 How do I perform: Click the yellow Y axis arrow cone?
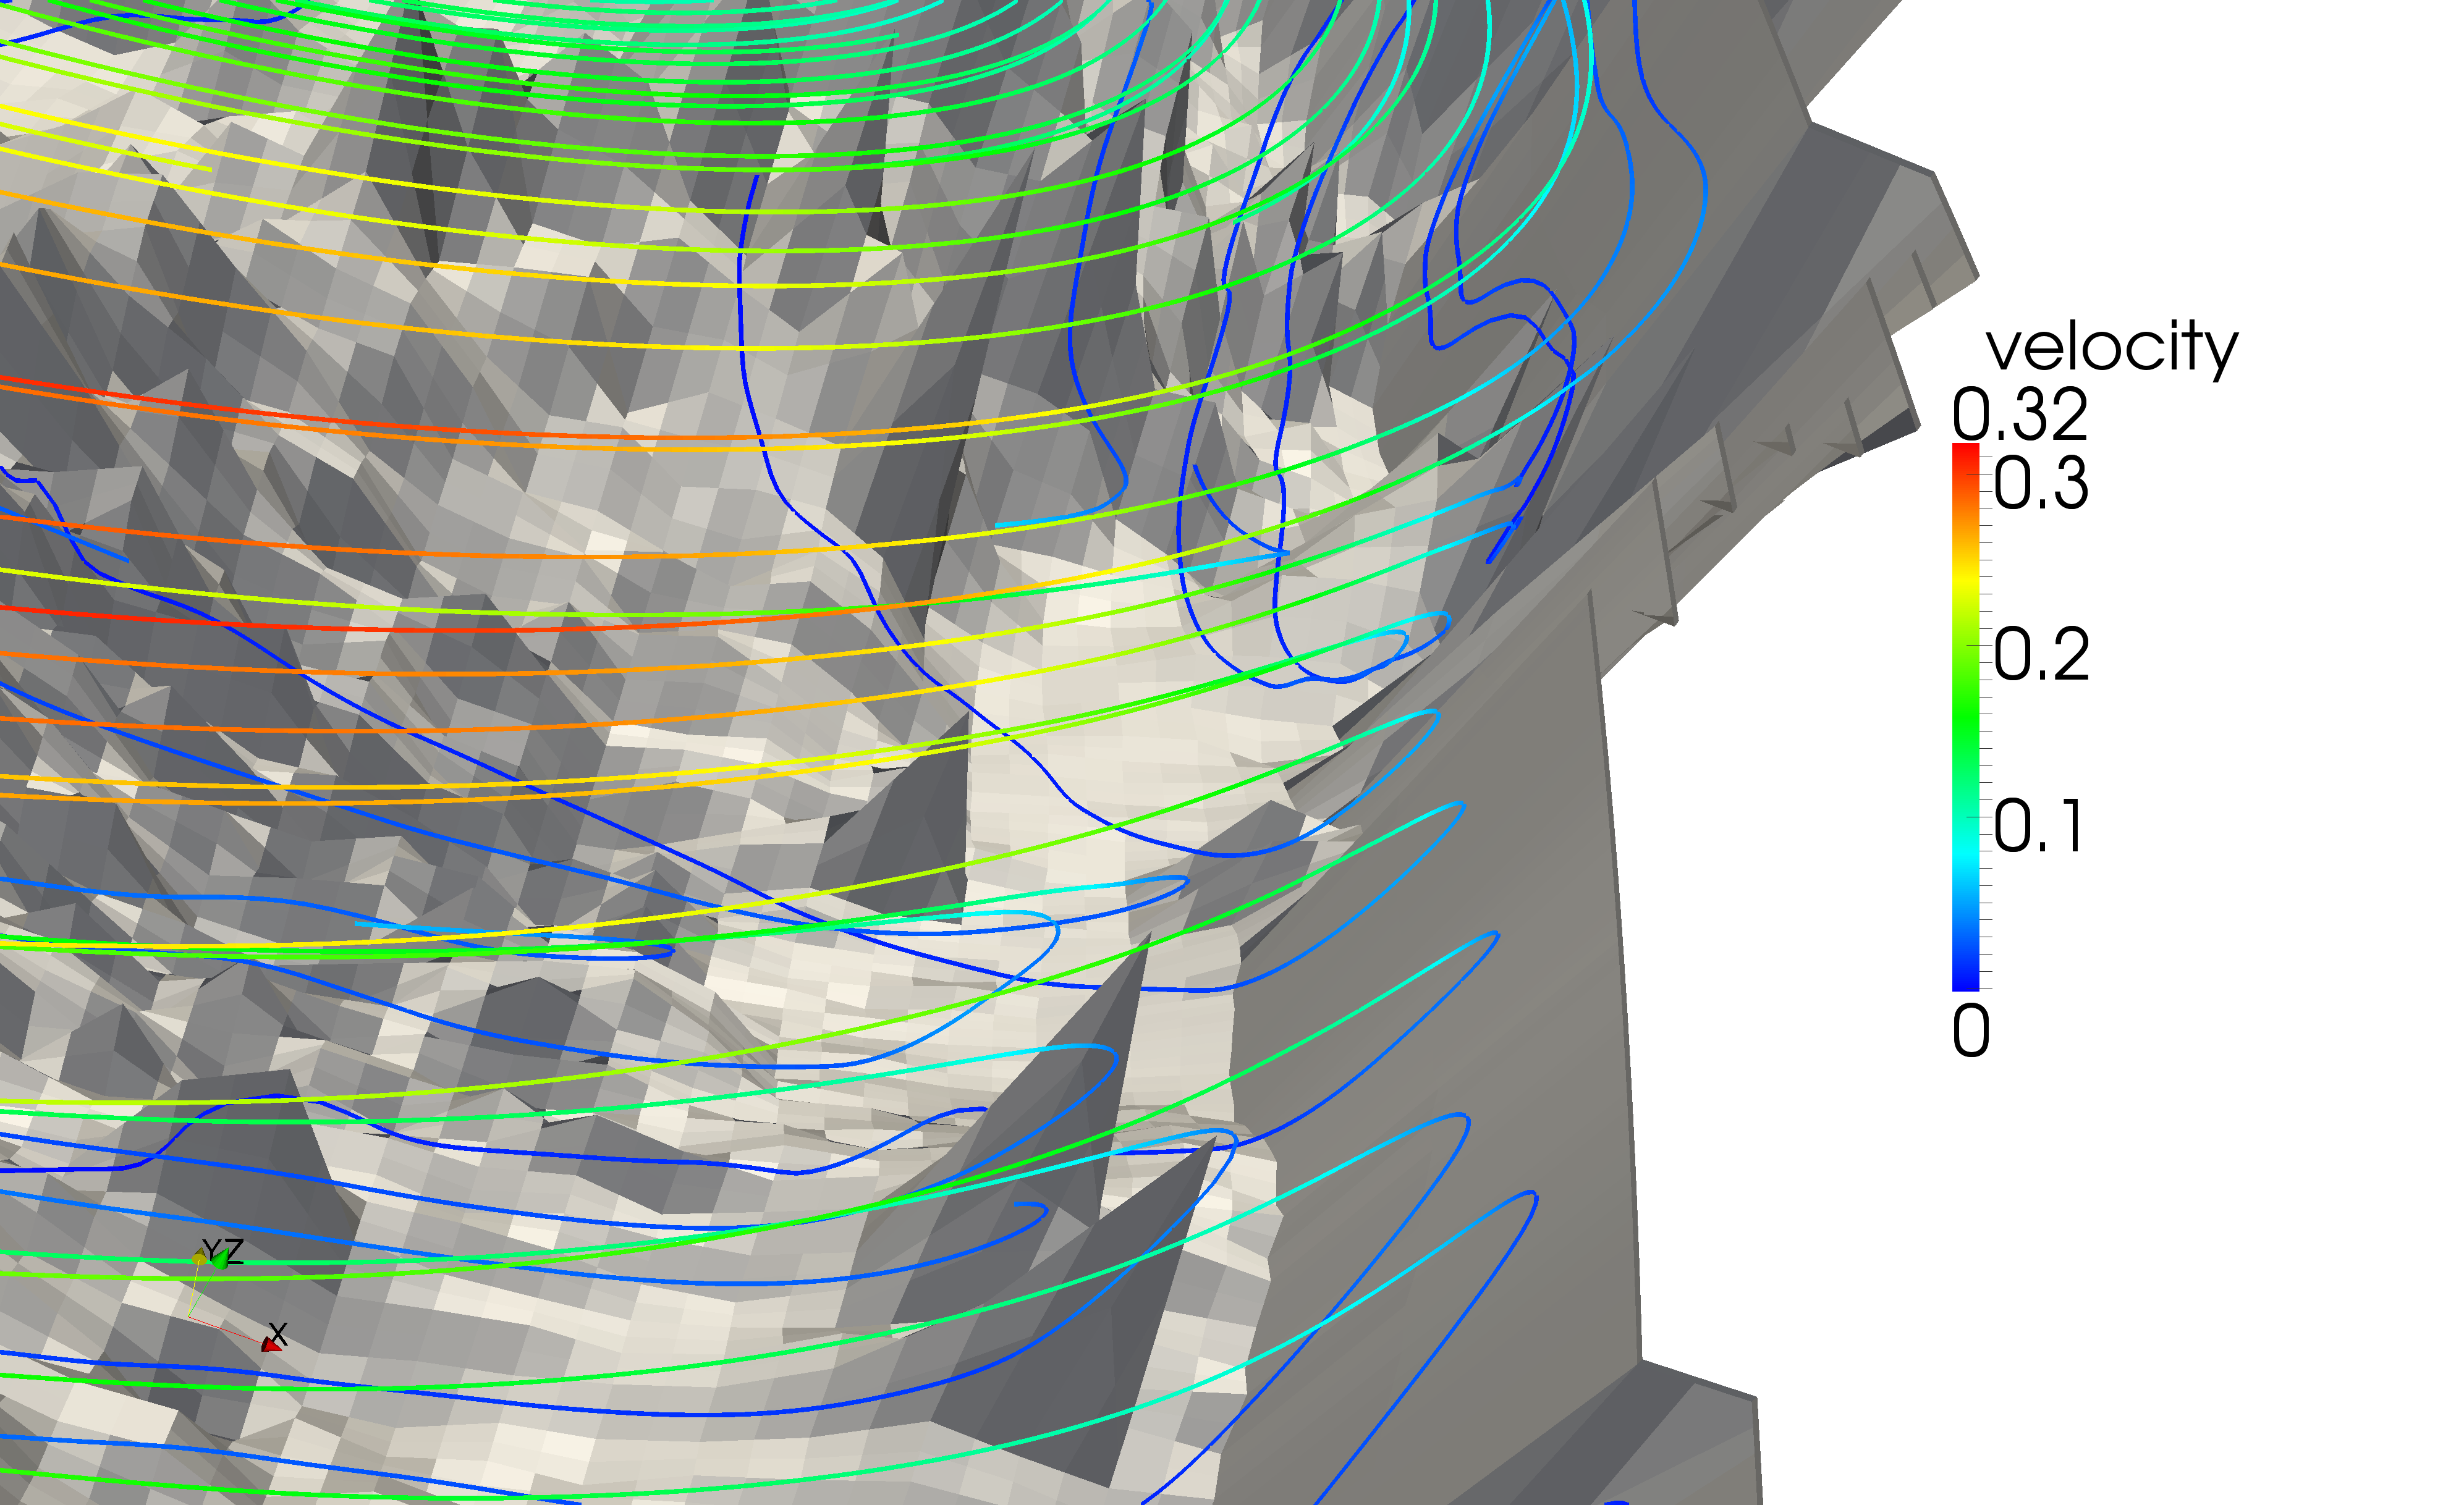click(x=199, y=1258)
